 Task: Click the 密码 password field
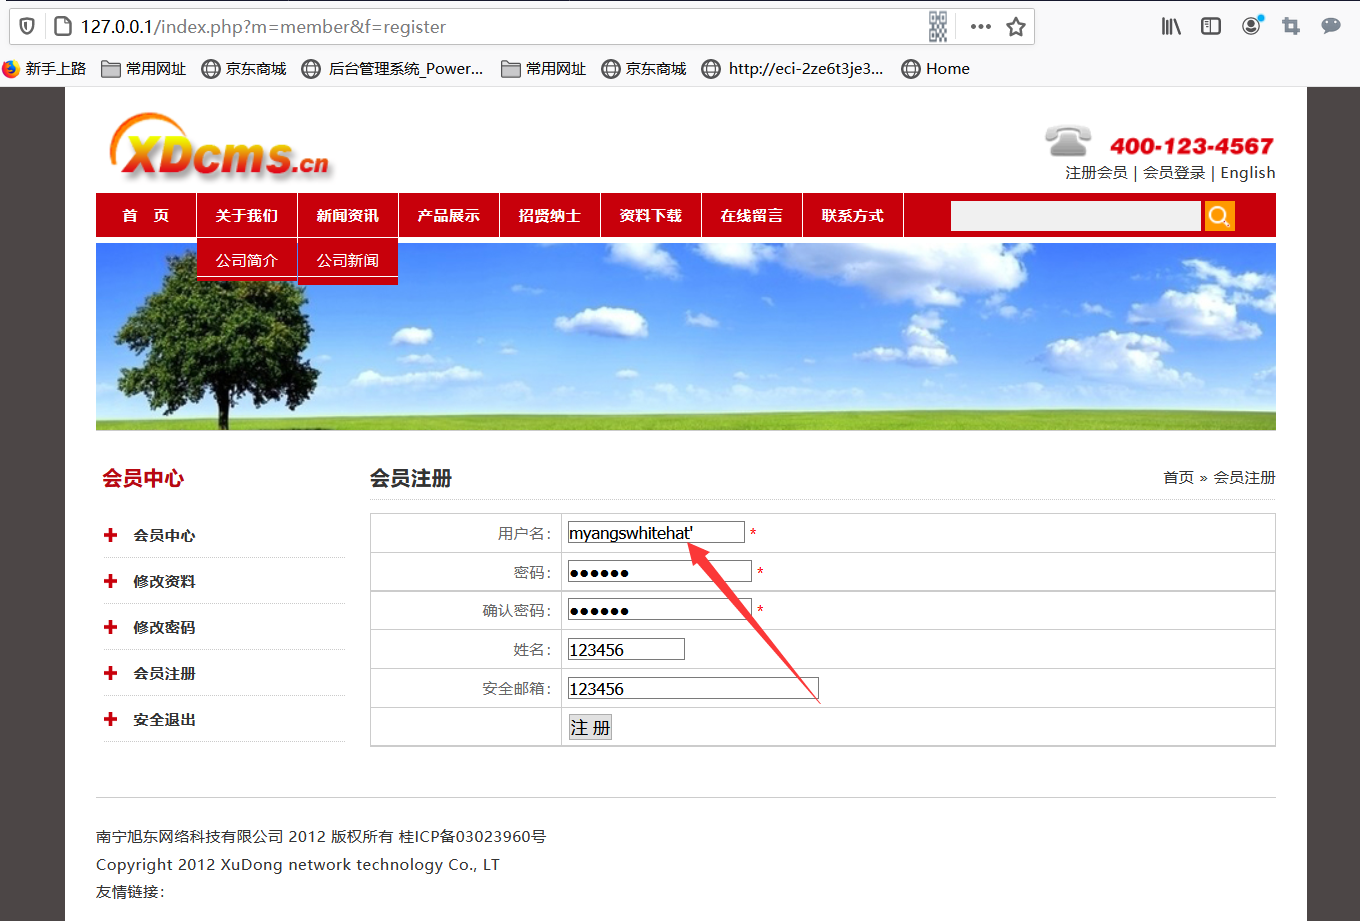tap(659, 571)
